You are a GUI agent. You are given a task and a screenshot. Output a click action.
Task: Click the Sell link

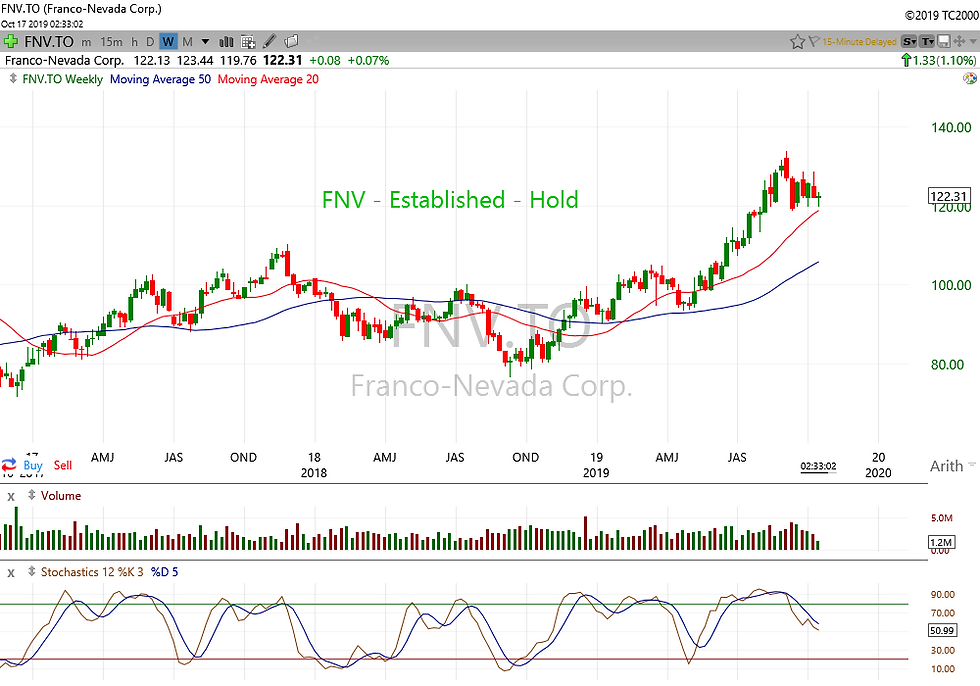tap(62, 465)
